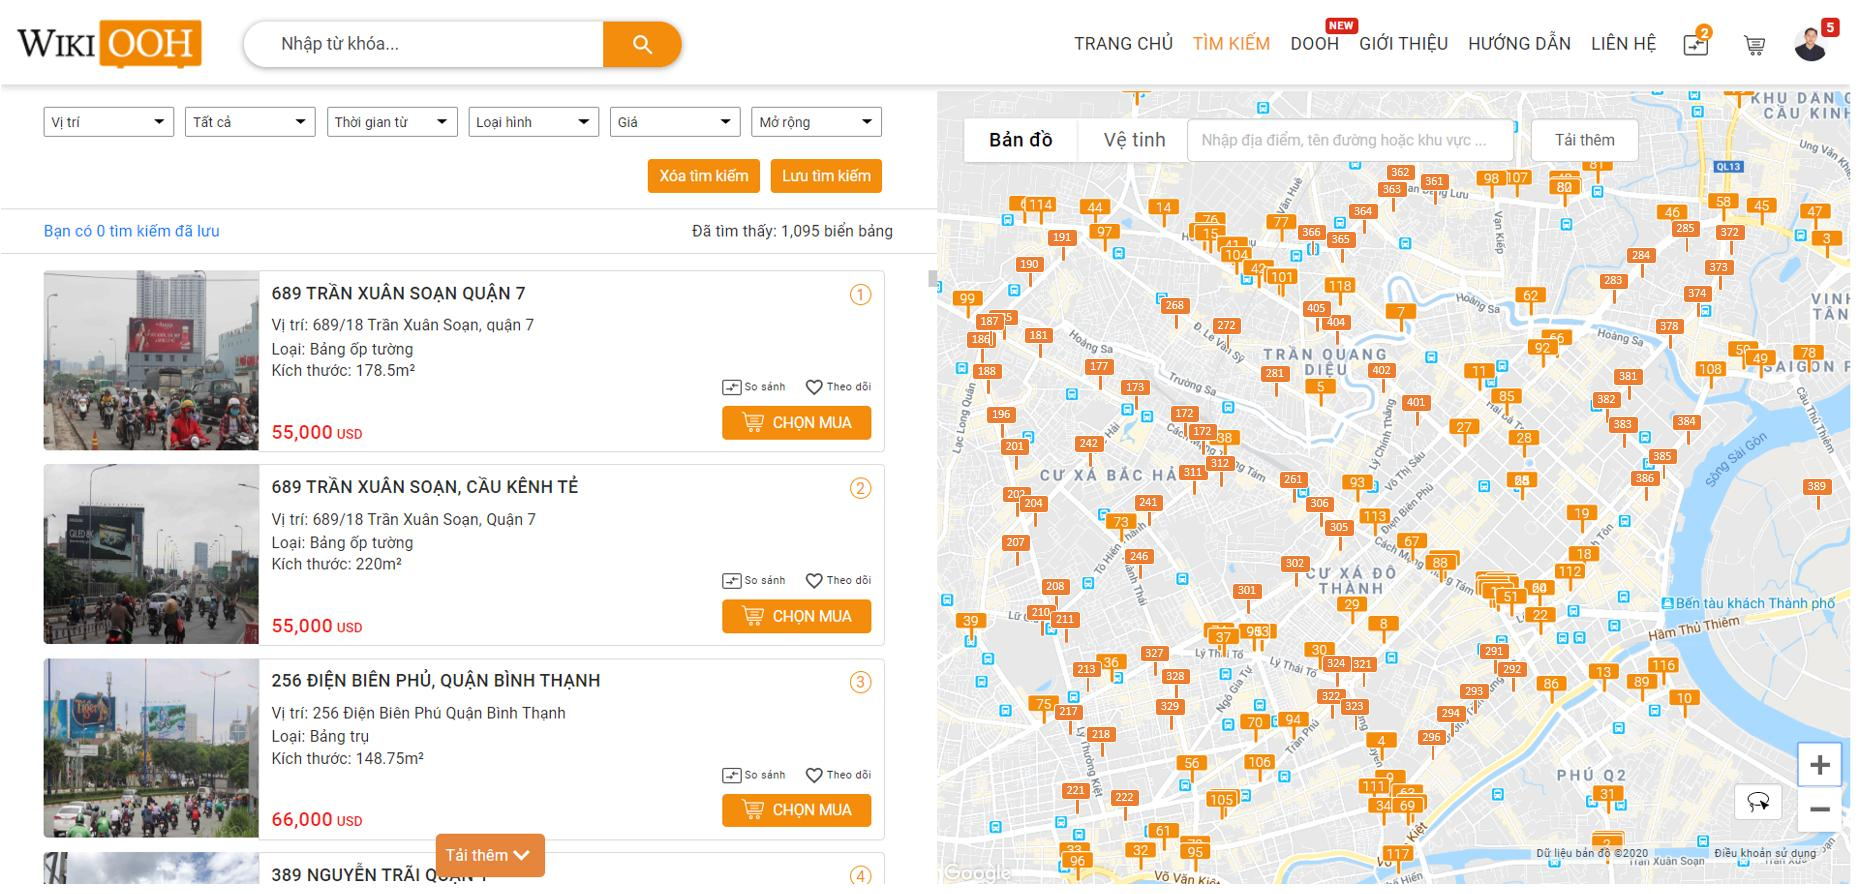Viewport: 1867px width, 894px height.
Task: Expand the Vị trí dropdown
Action: tap(108, 122)
